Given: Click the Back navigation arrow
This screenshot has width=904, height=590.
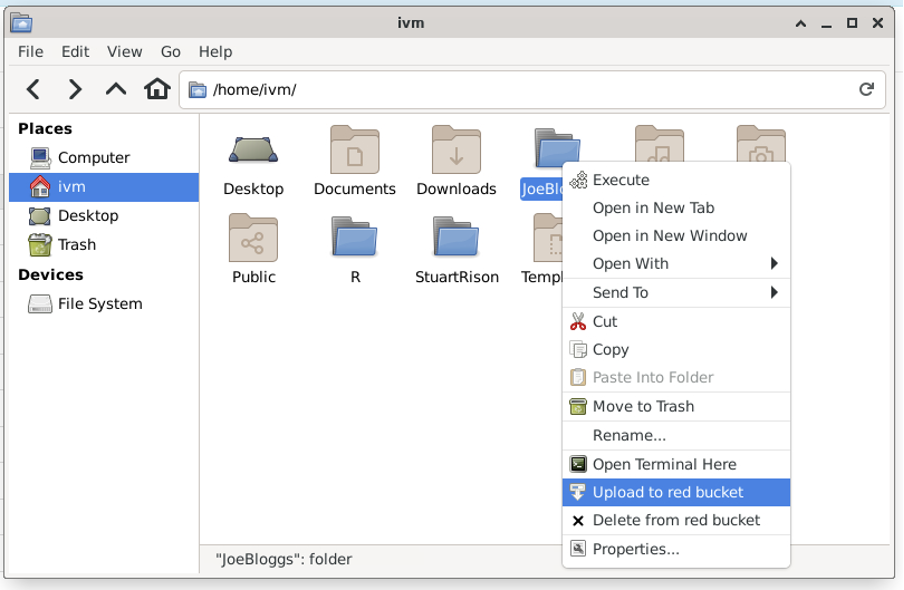Looking at the screenshot, I should click(x=33, y=90).
